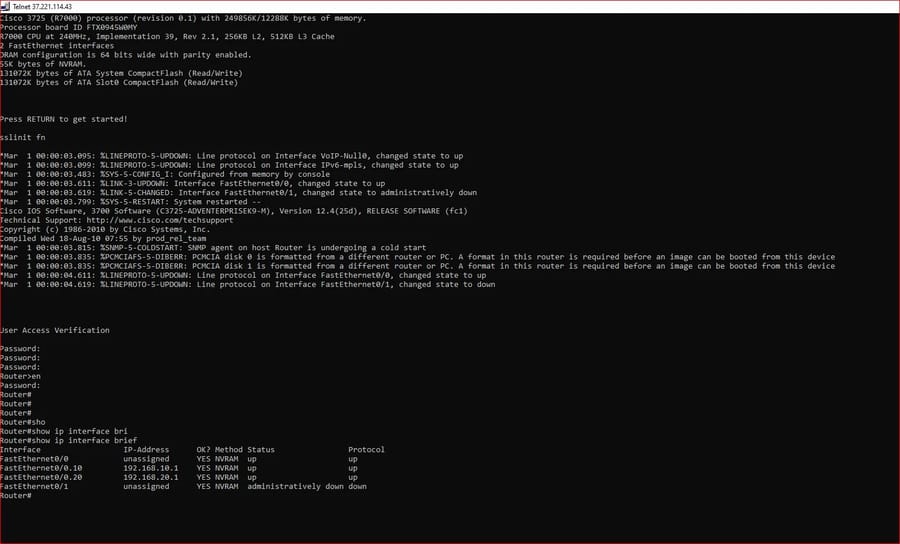This screenshot has height=544, width=900.
Task: Select the 'show ip interface brief' command line
Action: tap(68, 441)
